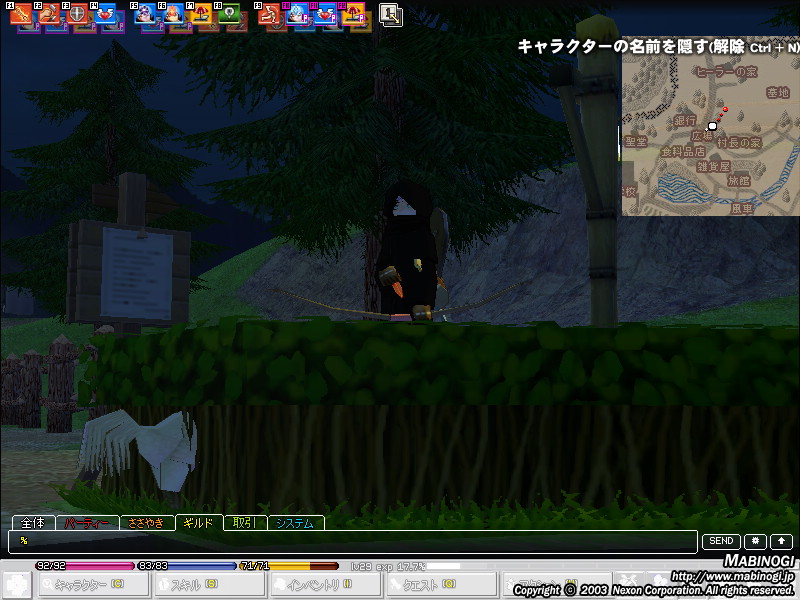Select the ギルド chat tab
Image resolution: width=800 pixels, height=600 pixels.
coord(199,522)
